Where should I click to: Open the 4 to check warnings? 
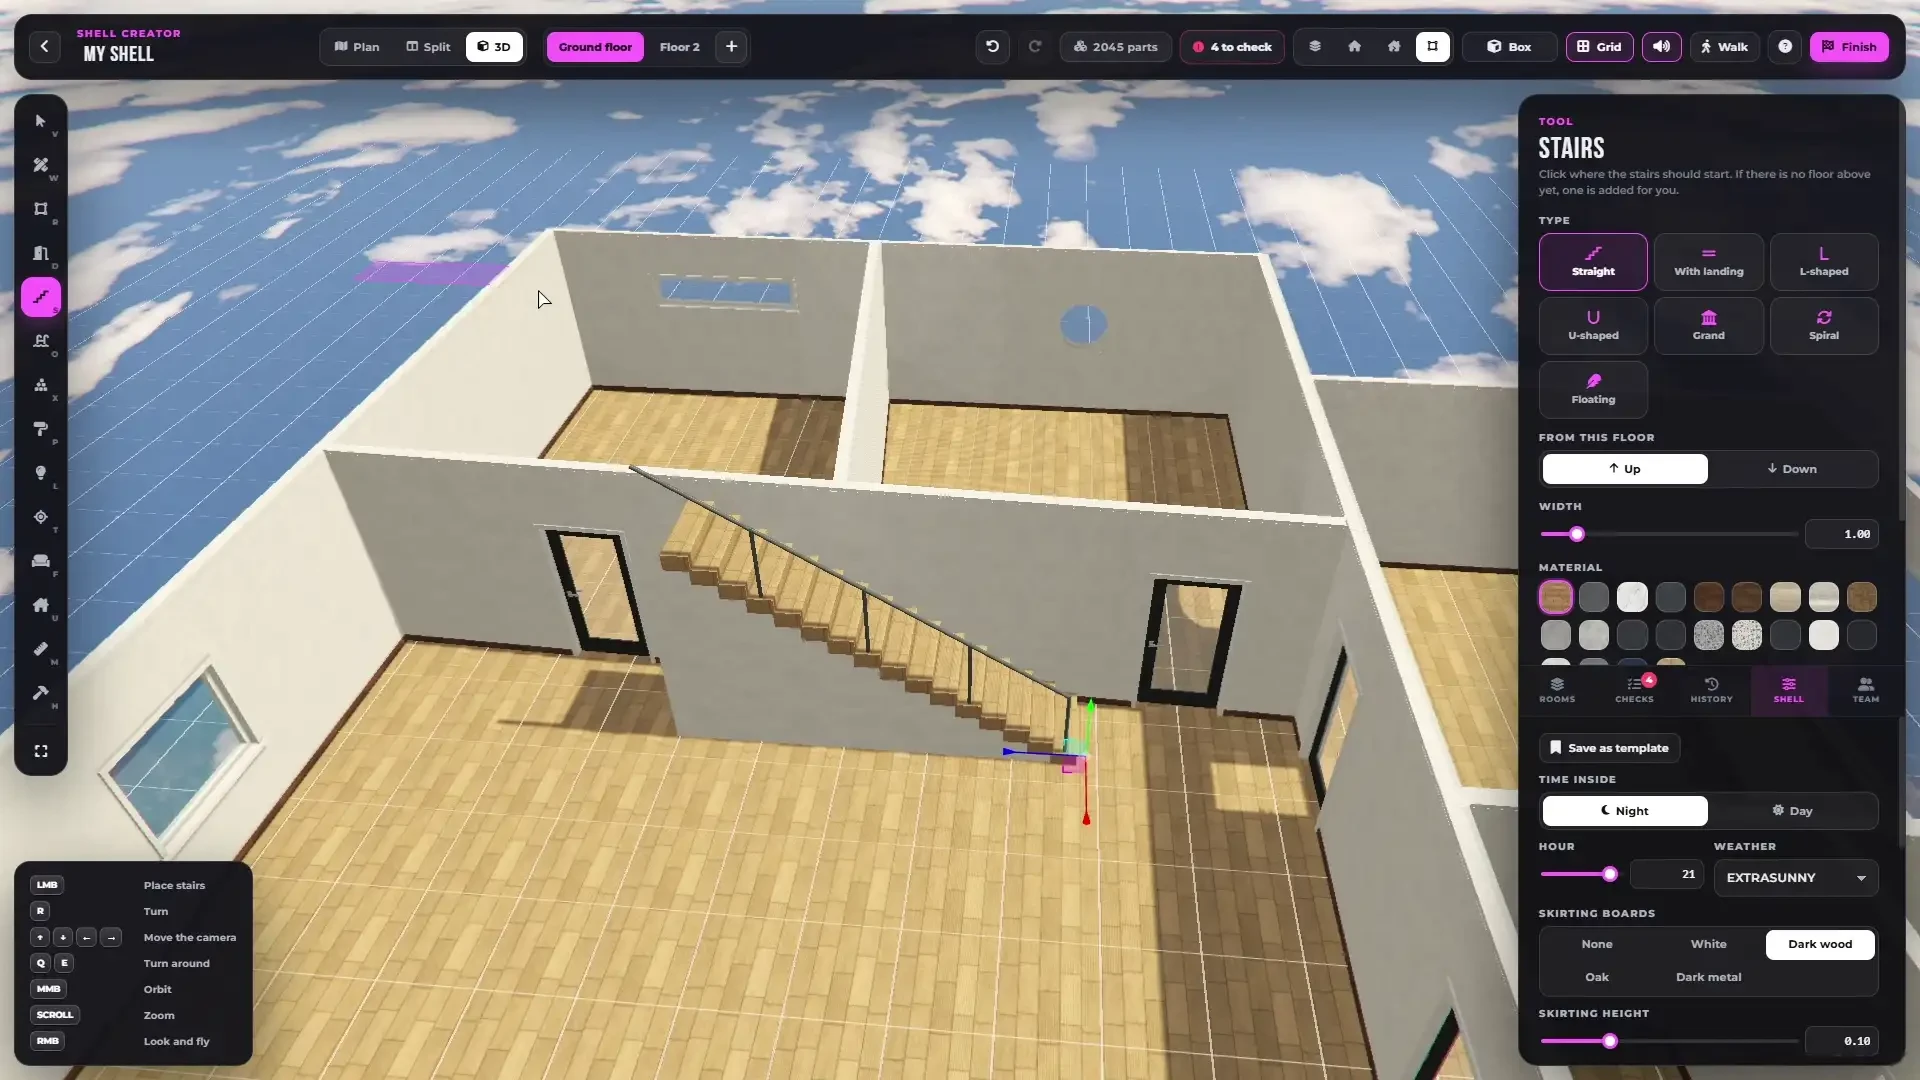[1232, 47]
